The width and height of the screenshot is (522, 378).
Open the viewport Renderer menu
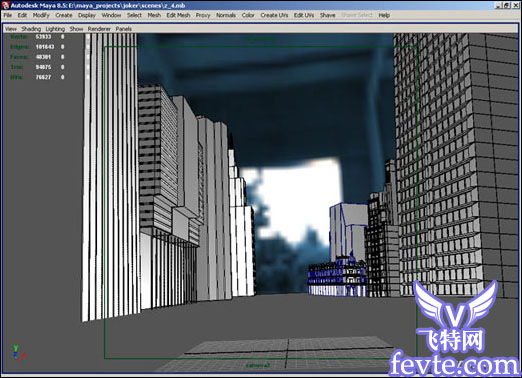(x=99, y=29)
